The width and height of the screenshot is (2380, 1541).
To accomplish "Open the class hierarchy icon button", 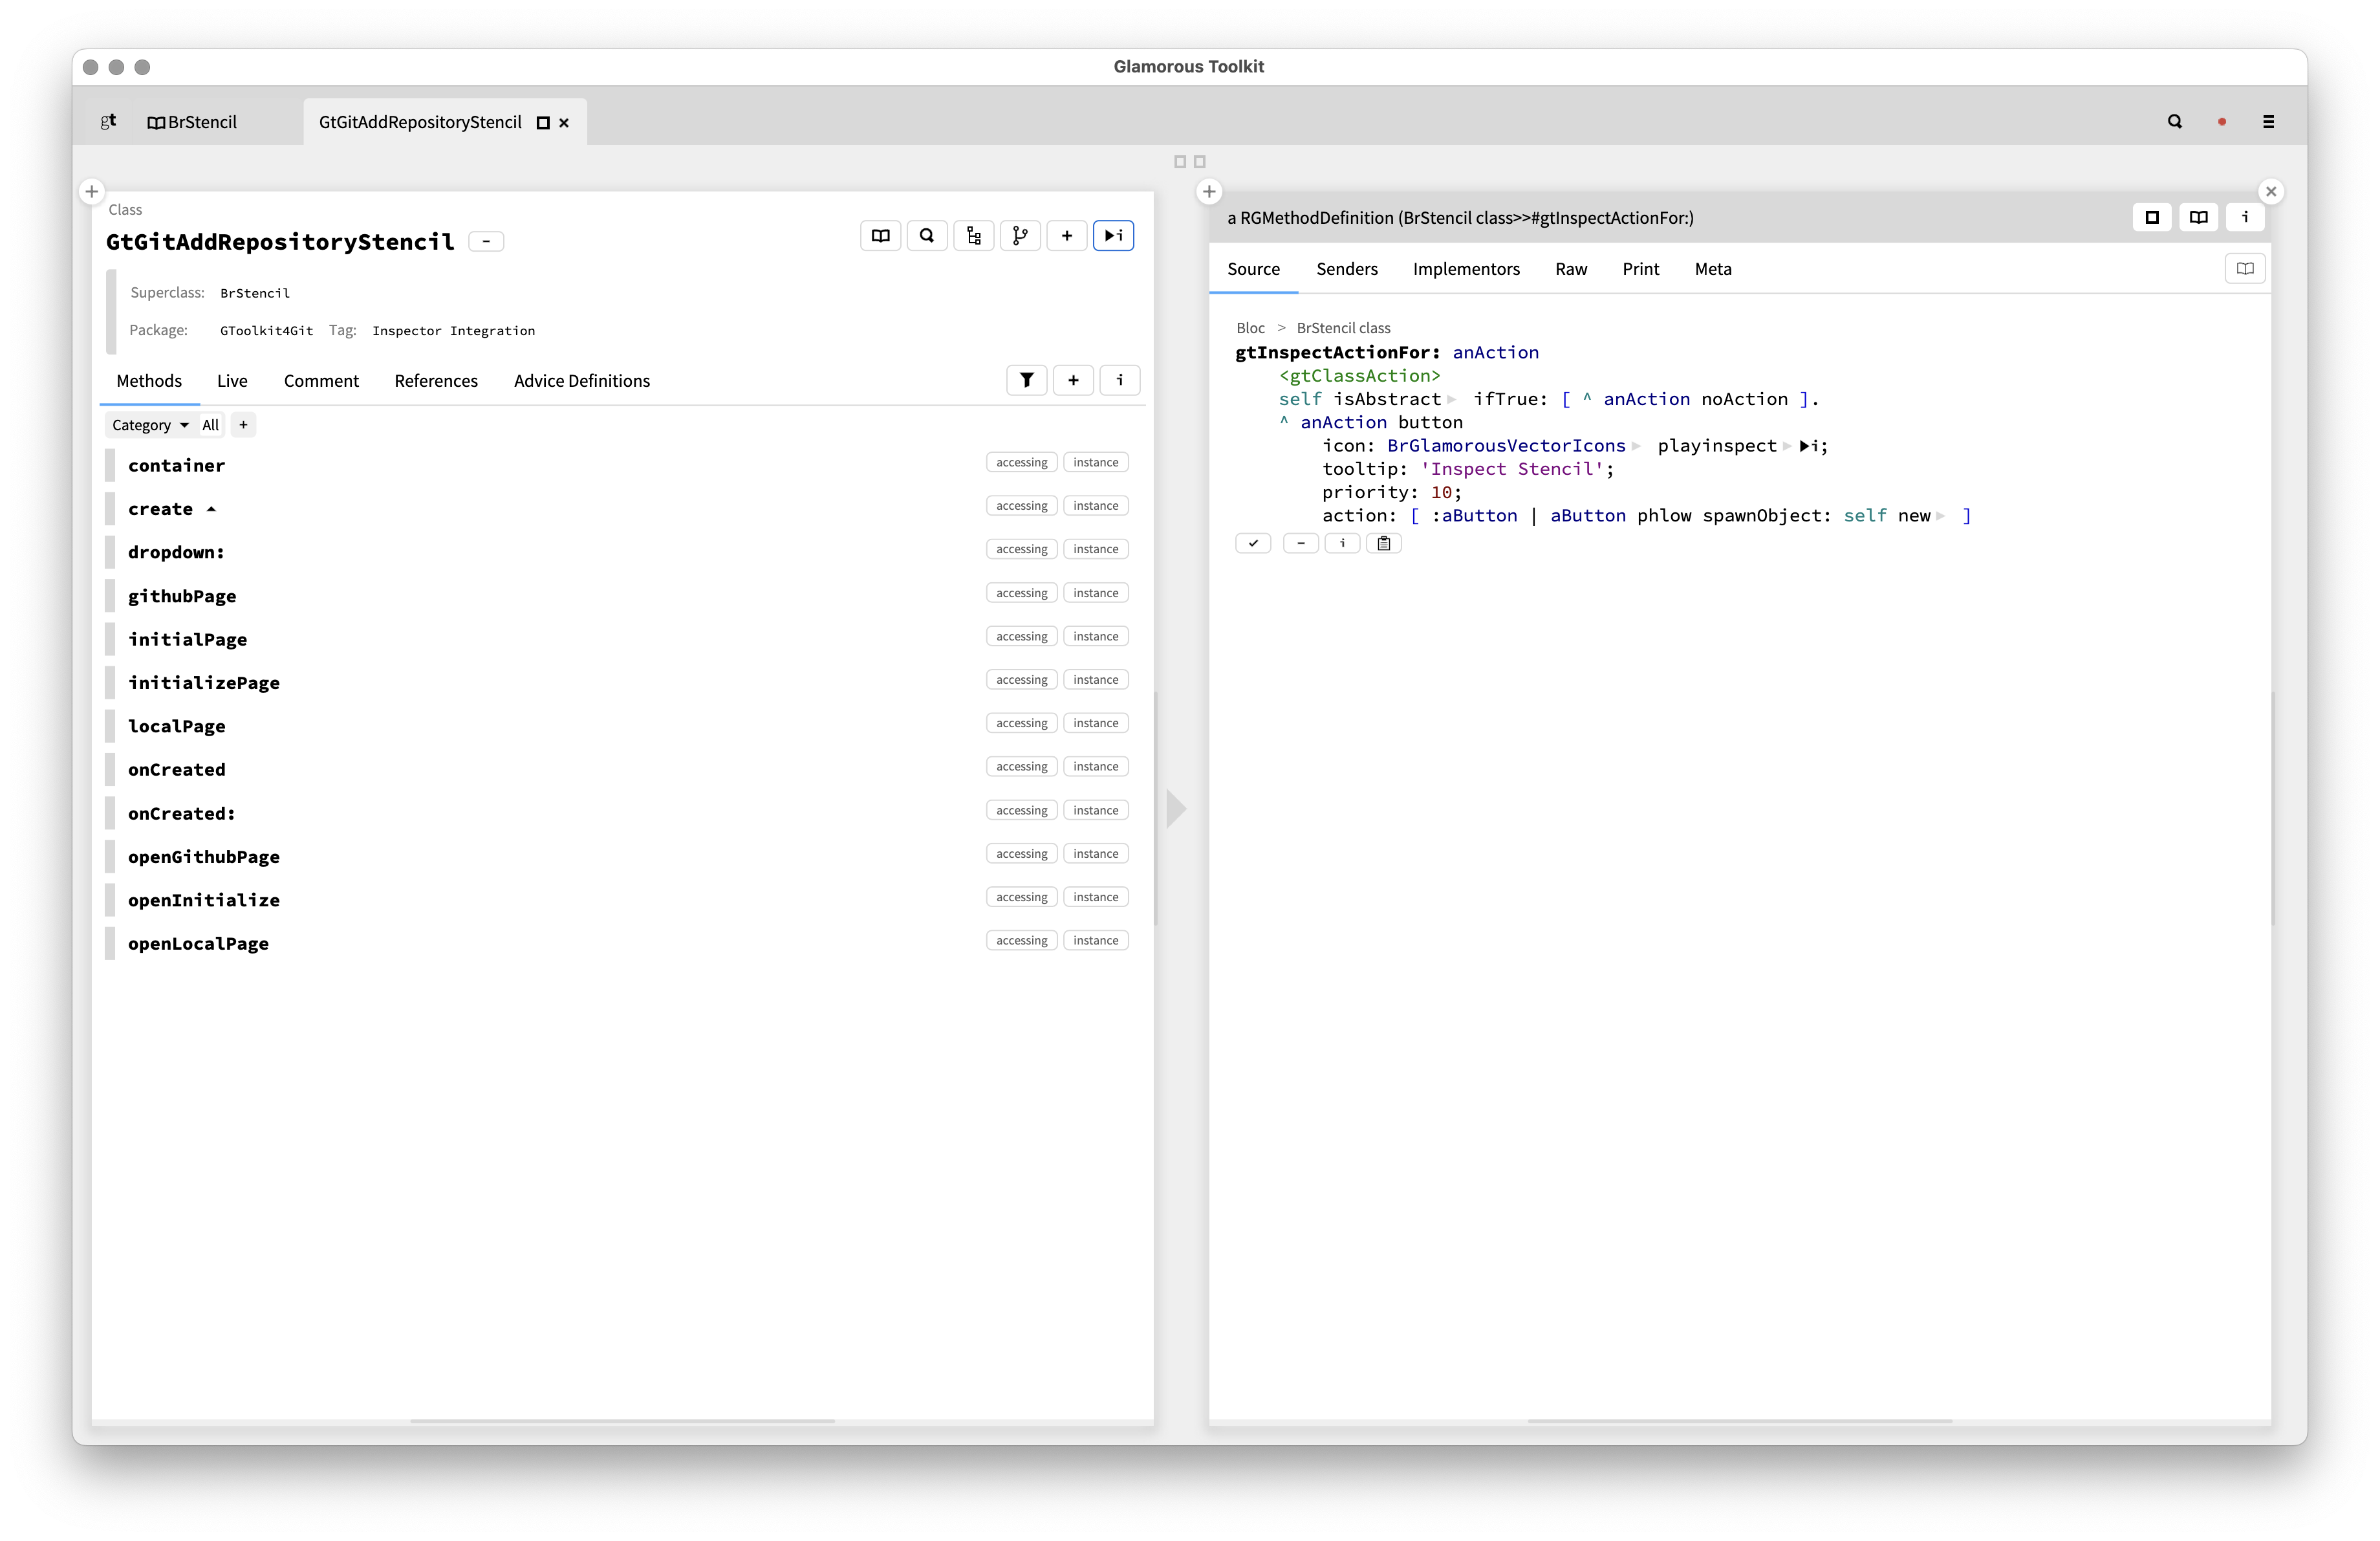I will pyautogui.click(x=973, y=236).
